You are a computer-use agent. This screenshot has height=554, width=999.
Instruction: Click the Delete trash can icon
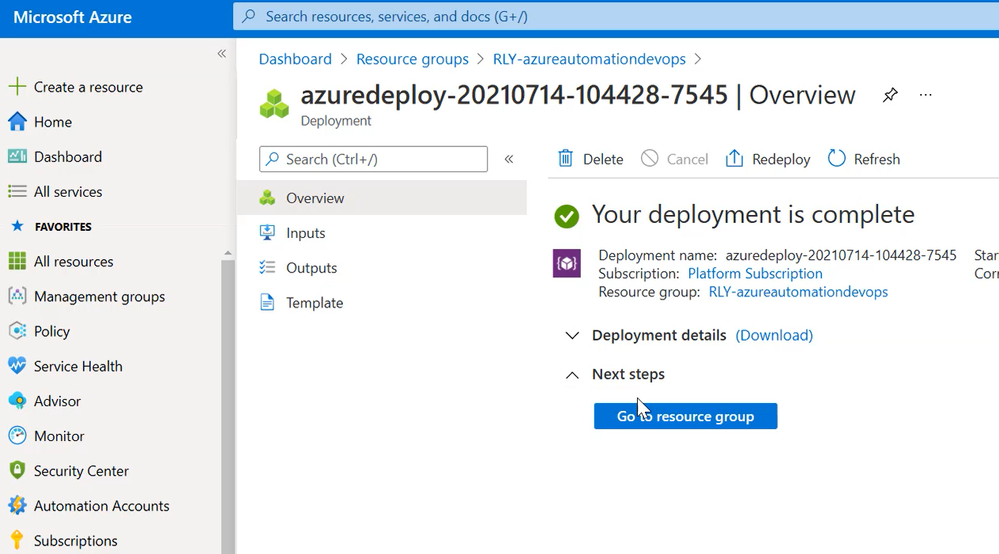pos(566,159)
